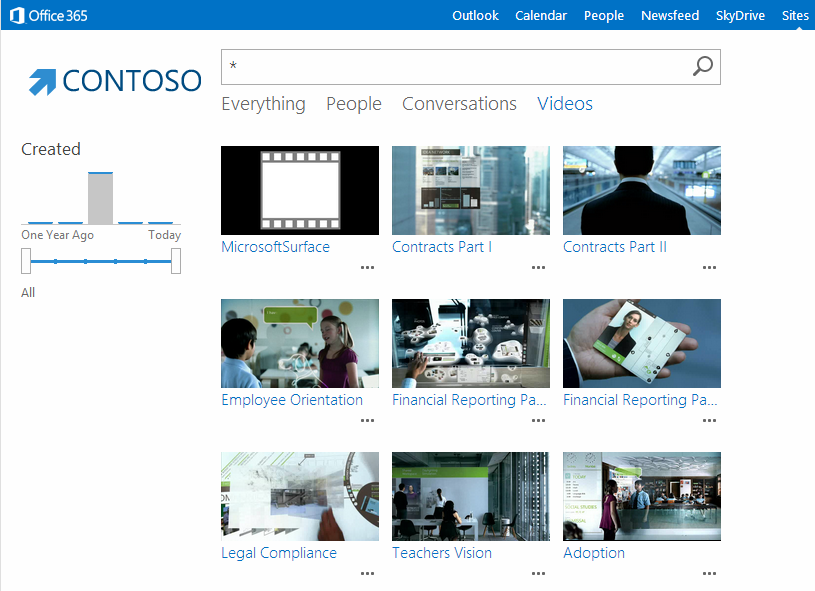Open Legal Compliance ellipsis menu

(x=367, y=574)
